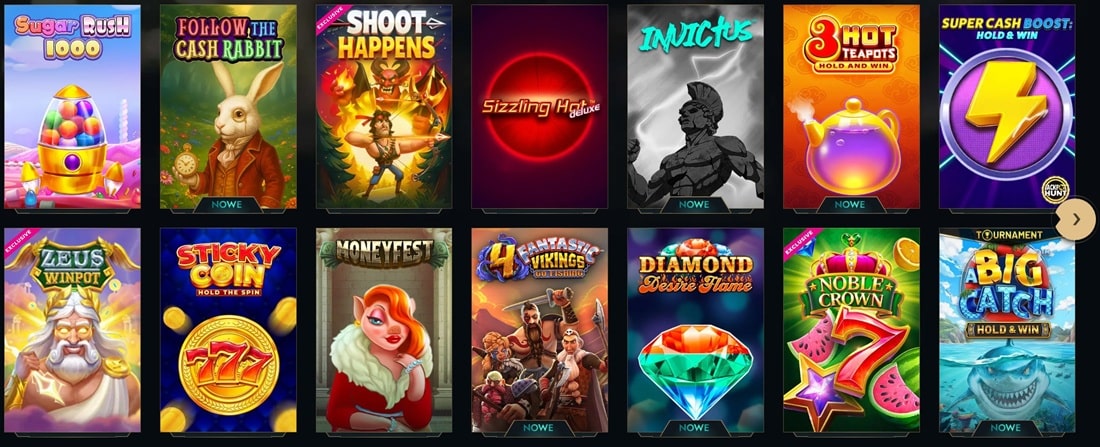The width and height of the screenshot is (1100, 447).
Task: Open Super Cash Boost Hold & Win
Action: [1007, 107]
